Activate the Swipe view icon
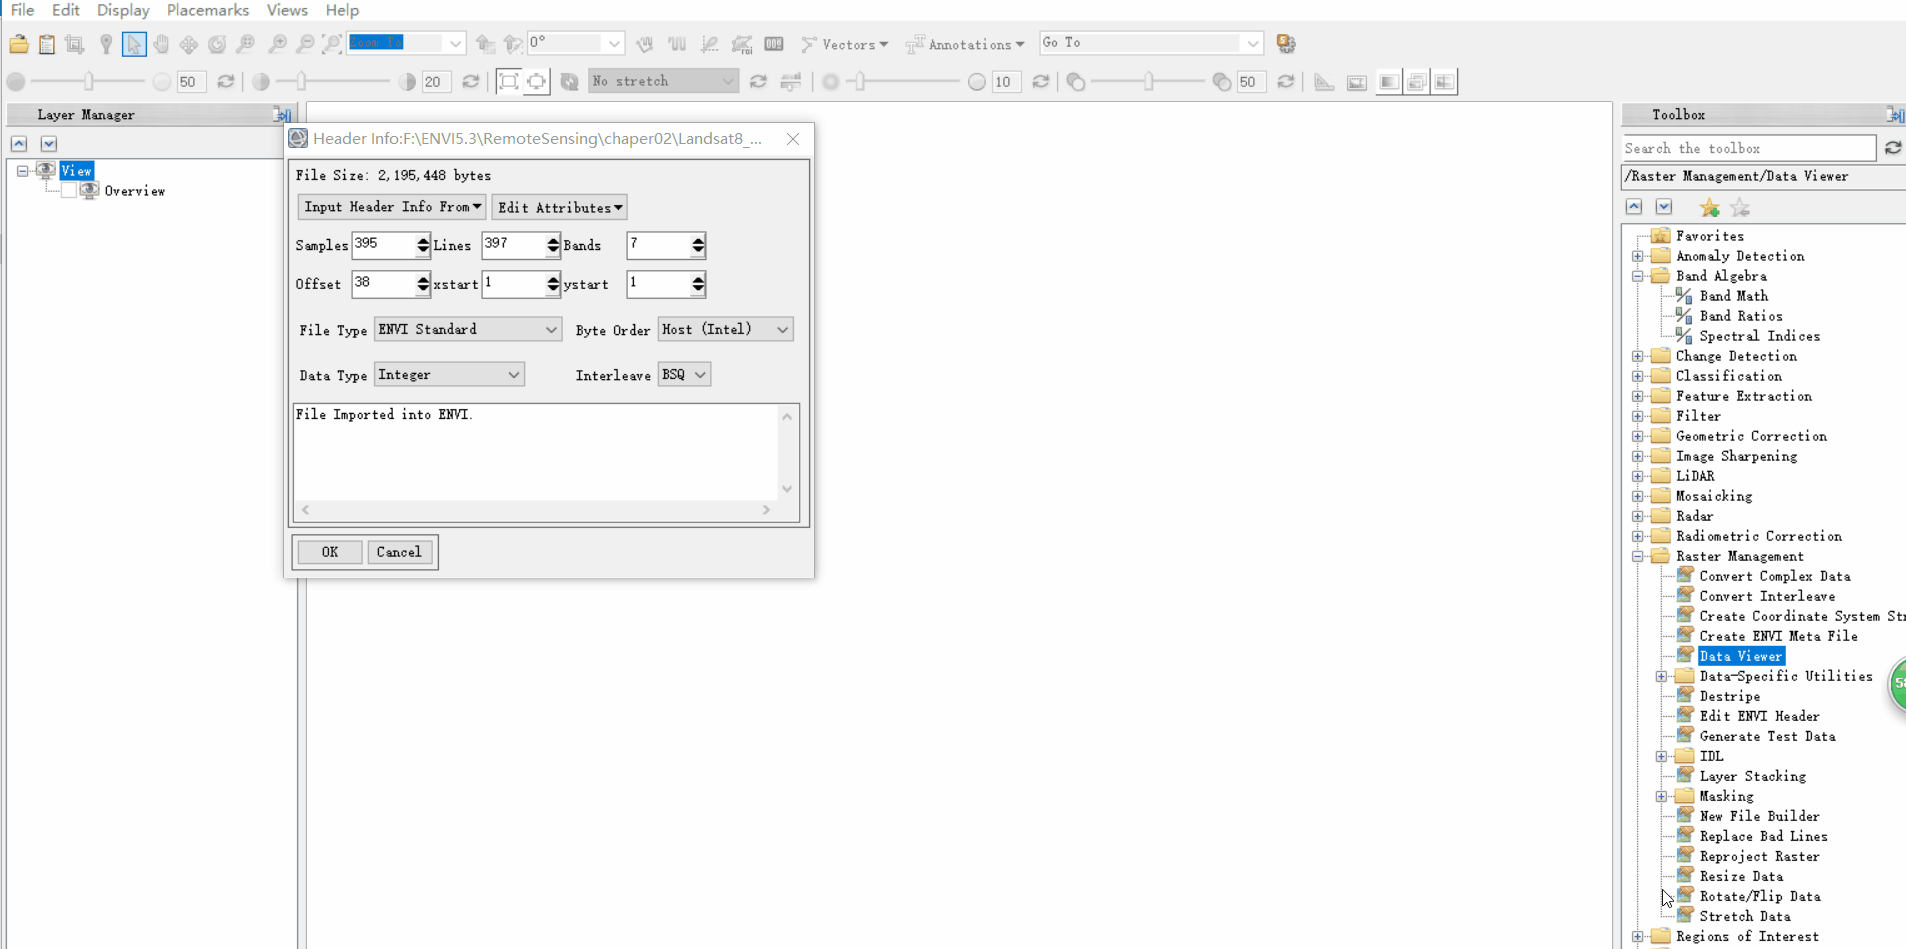This screenshot has width=1906, height=949. (x=1445, y=82)
